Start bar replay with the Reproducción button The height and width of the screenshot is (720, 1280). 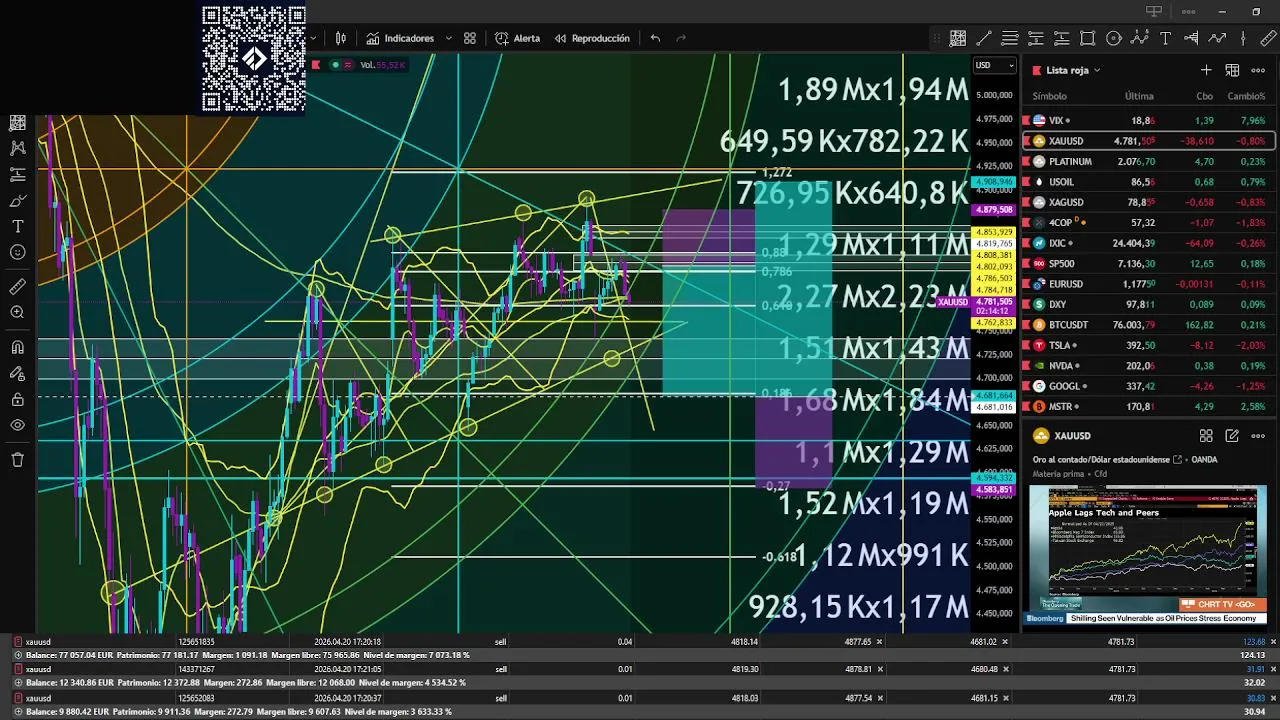click(x=592, y=38)
